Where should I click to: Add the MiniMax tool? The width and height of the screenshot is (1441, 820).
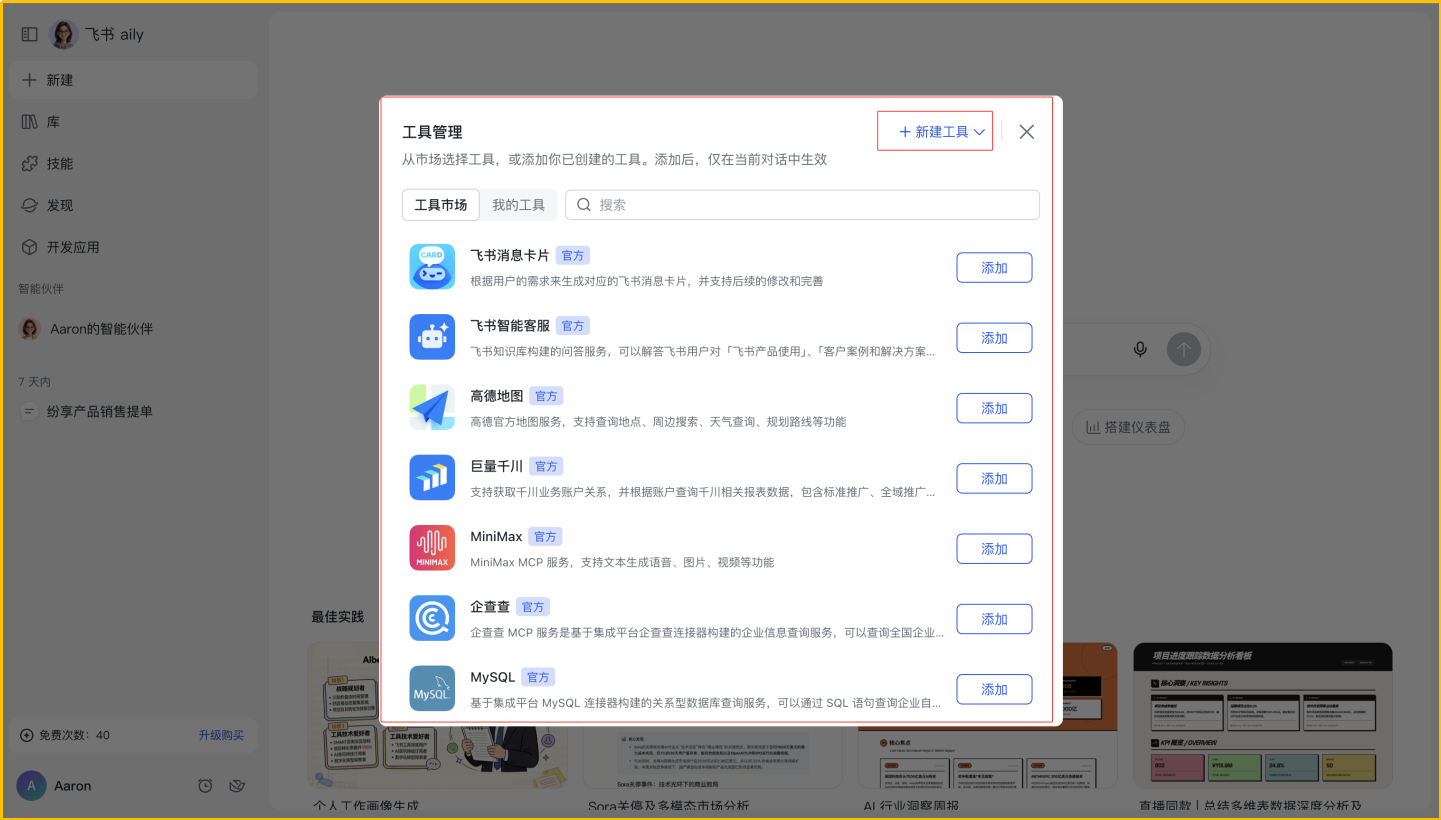pyautogui.click(x=994, y=549)
